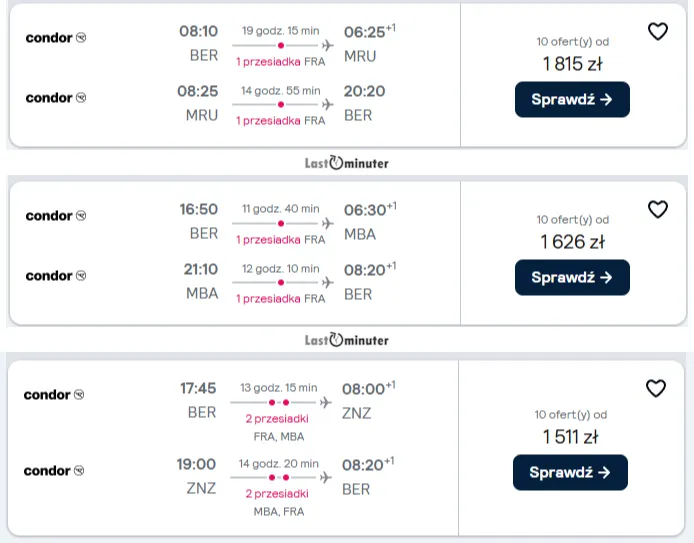This screenshot has height=543, width=694.
Task: Favorite the 1 626 zł Mombasa offer
Action: (x=657, y=210)
